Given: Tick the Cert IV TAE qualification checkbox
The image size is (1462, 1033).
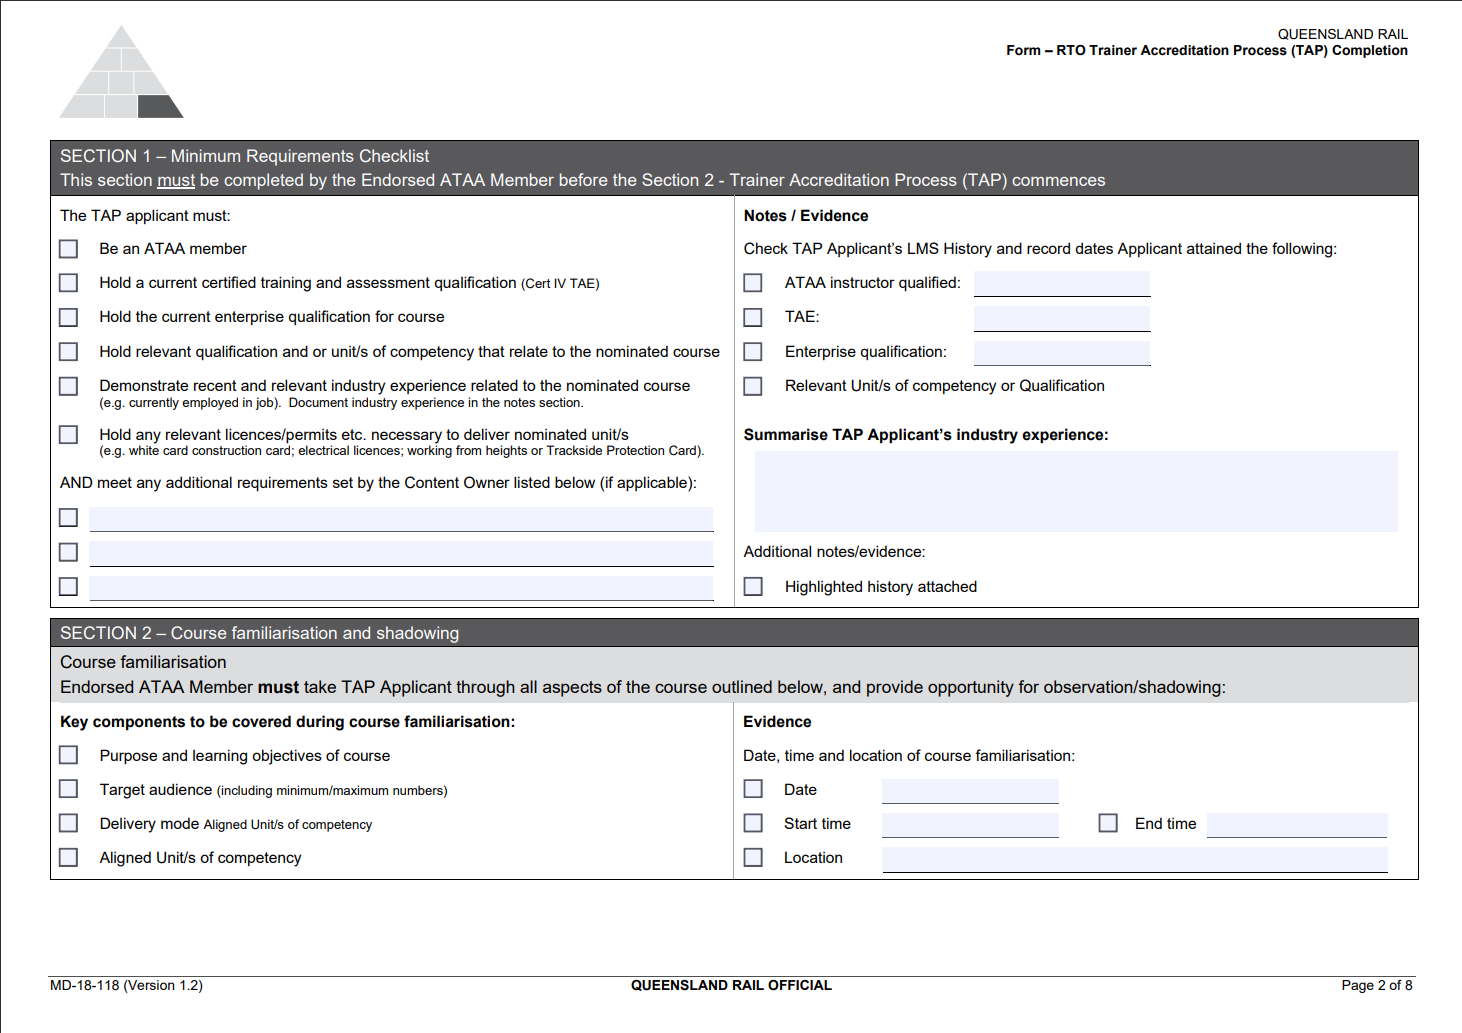Looking at the screenshot, I should coord(68,283).
